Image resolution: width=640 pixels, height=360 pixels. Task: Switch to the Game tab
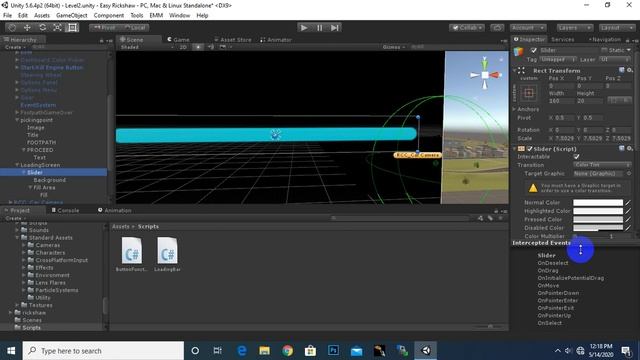(178, 40)
